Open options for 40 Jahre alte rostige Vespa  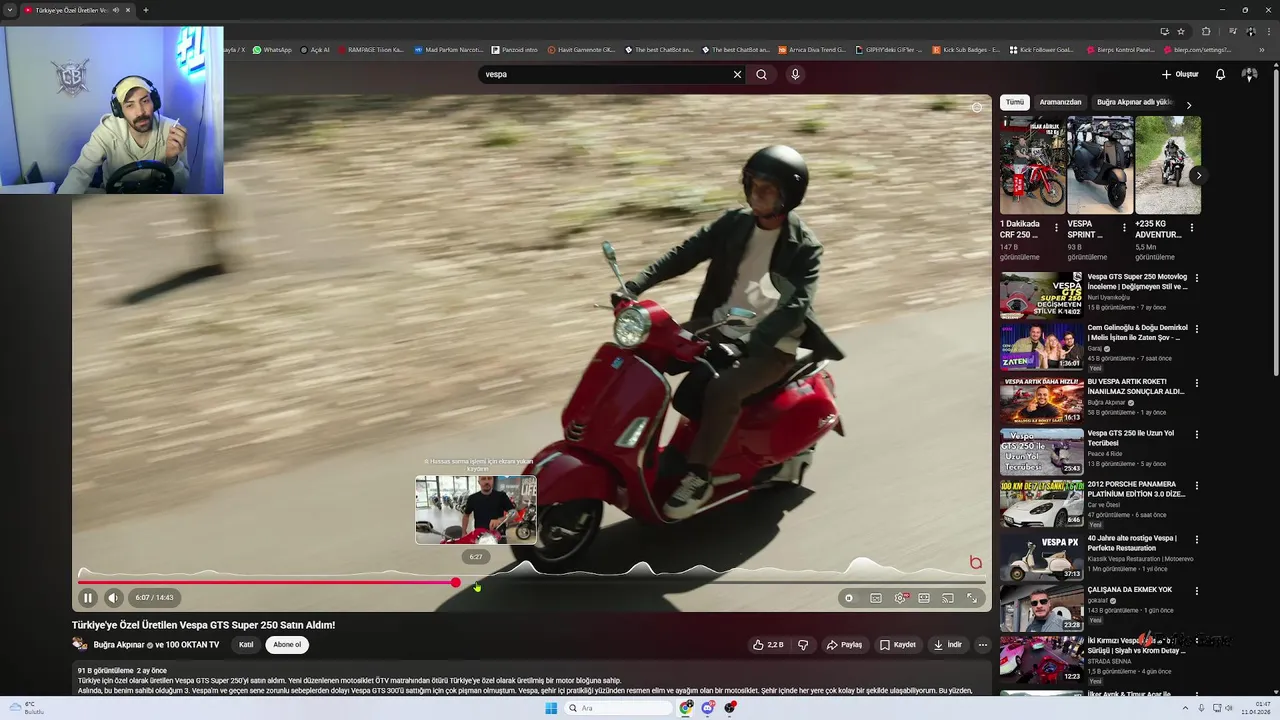pos(1197,540)
